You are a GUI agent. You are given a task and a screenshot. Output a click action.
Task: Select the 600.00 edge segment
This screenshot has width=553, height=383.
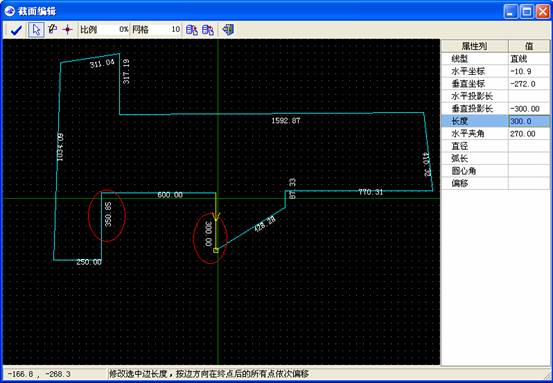click(x=158, y=192)
